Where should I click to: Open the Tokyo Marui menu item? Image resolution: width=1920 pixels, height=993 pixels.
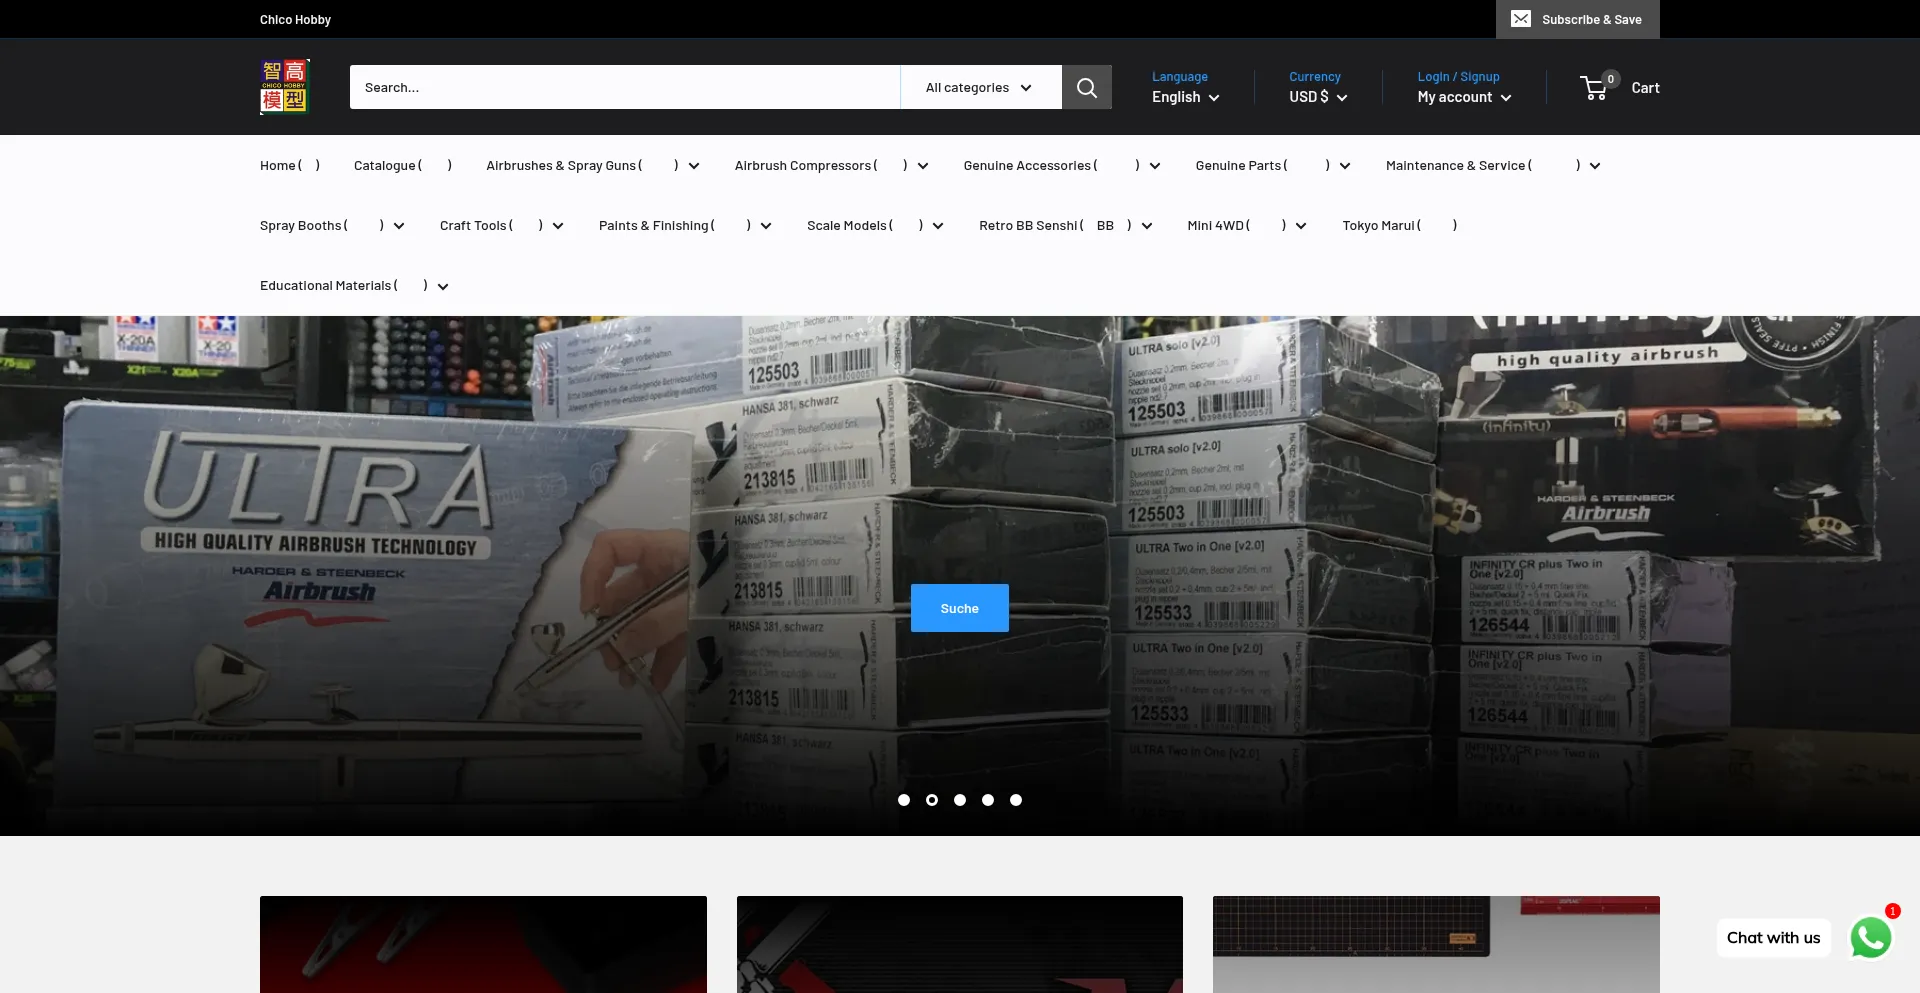[x=1399, y=226]
